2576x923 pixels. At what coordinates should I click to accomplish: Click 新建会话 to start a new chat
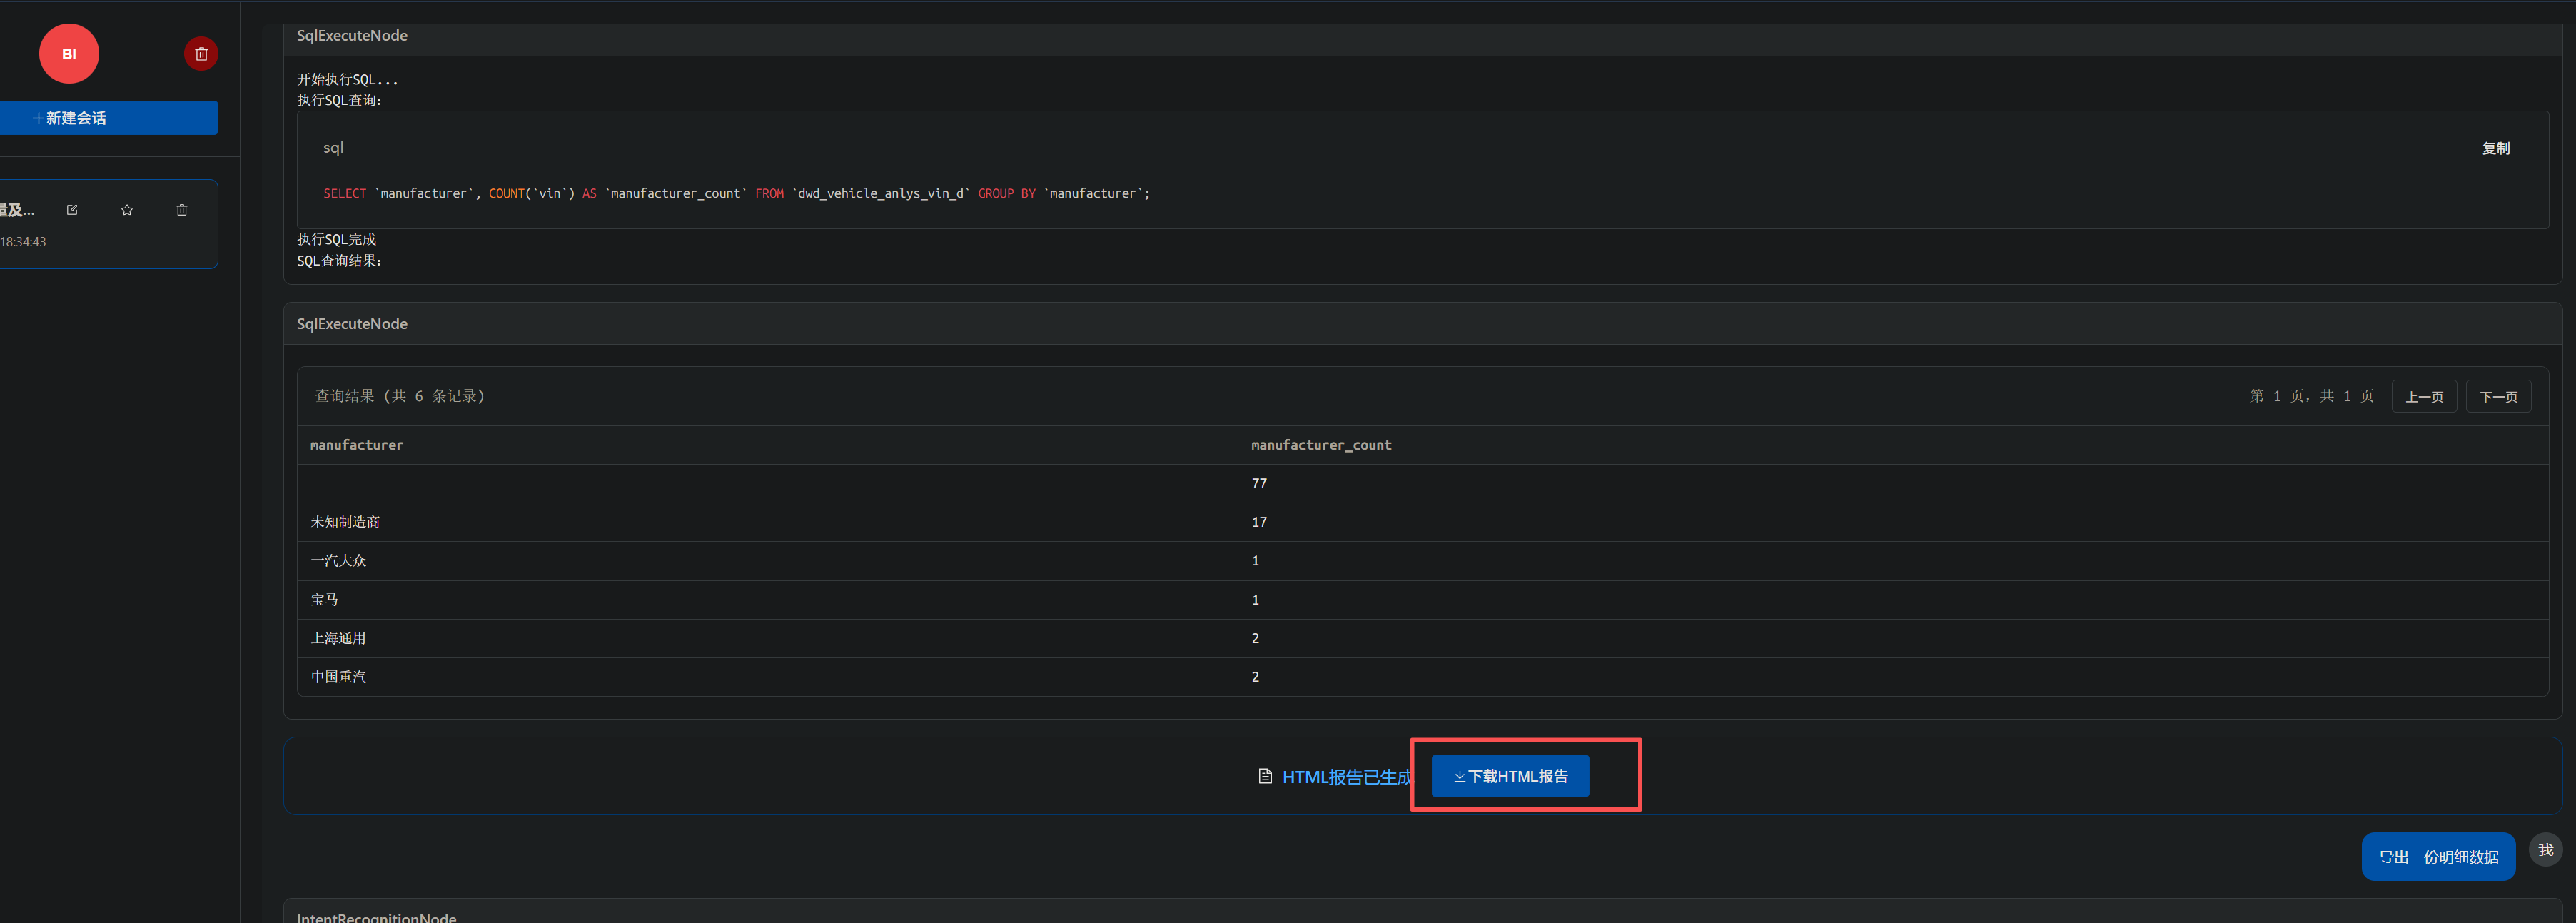pos(108,118)
